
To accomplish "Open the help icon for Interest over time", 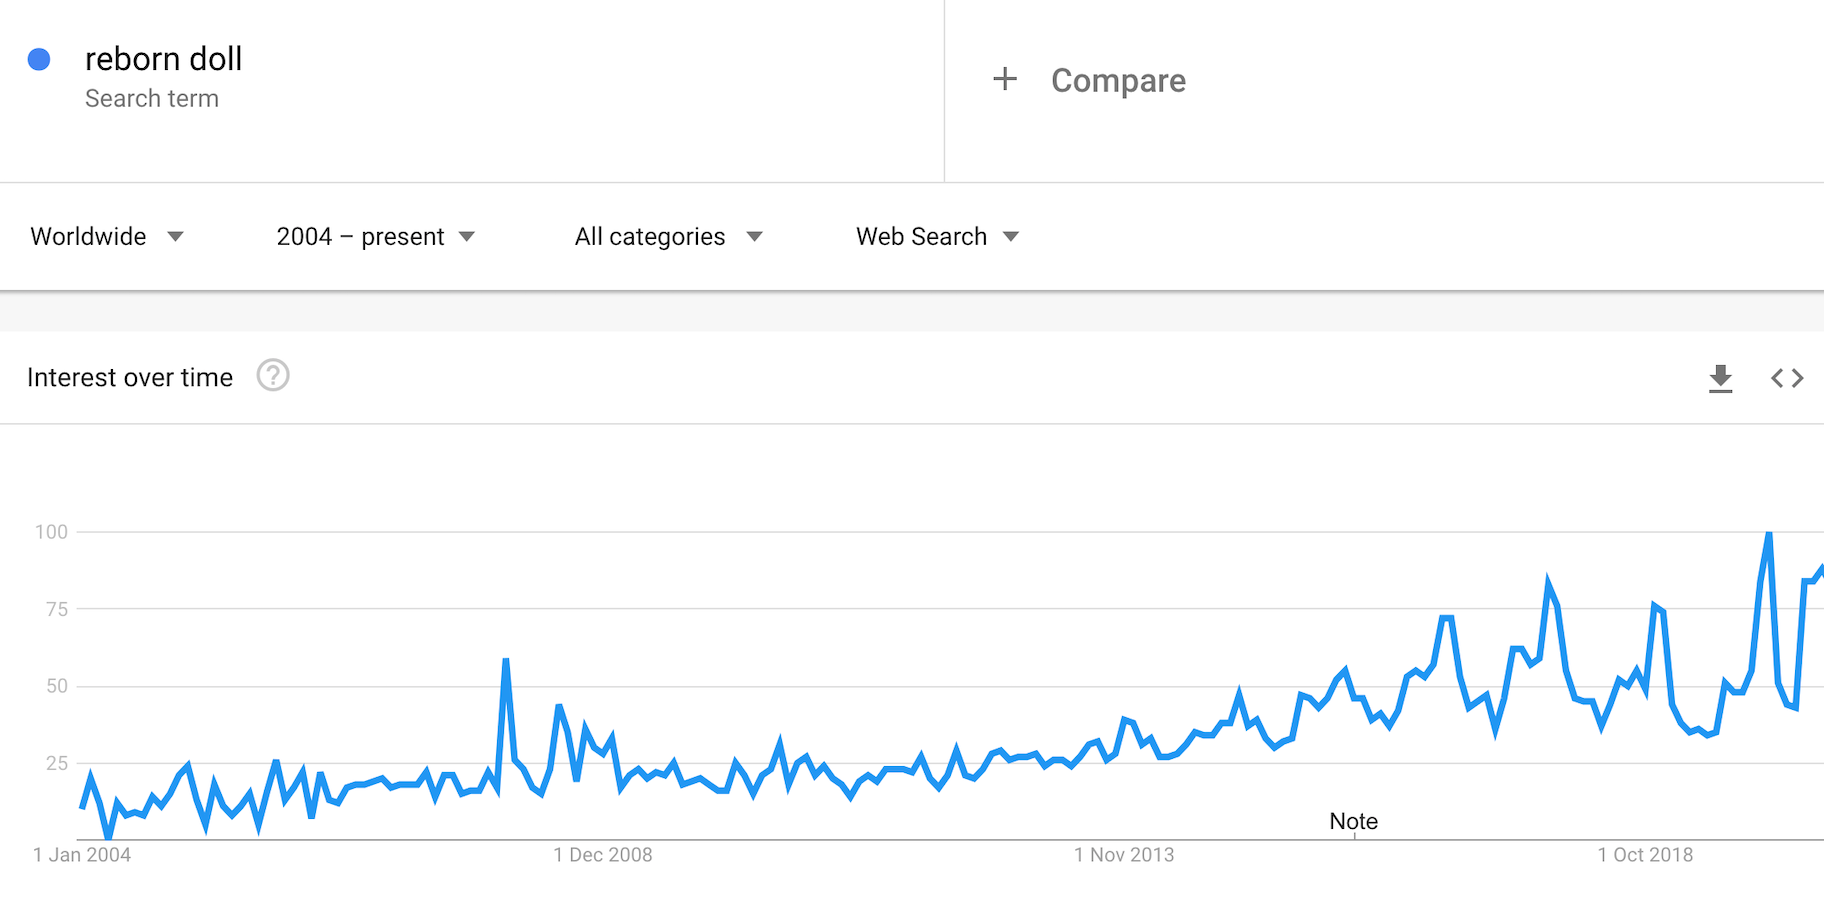I will 273,376.
